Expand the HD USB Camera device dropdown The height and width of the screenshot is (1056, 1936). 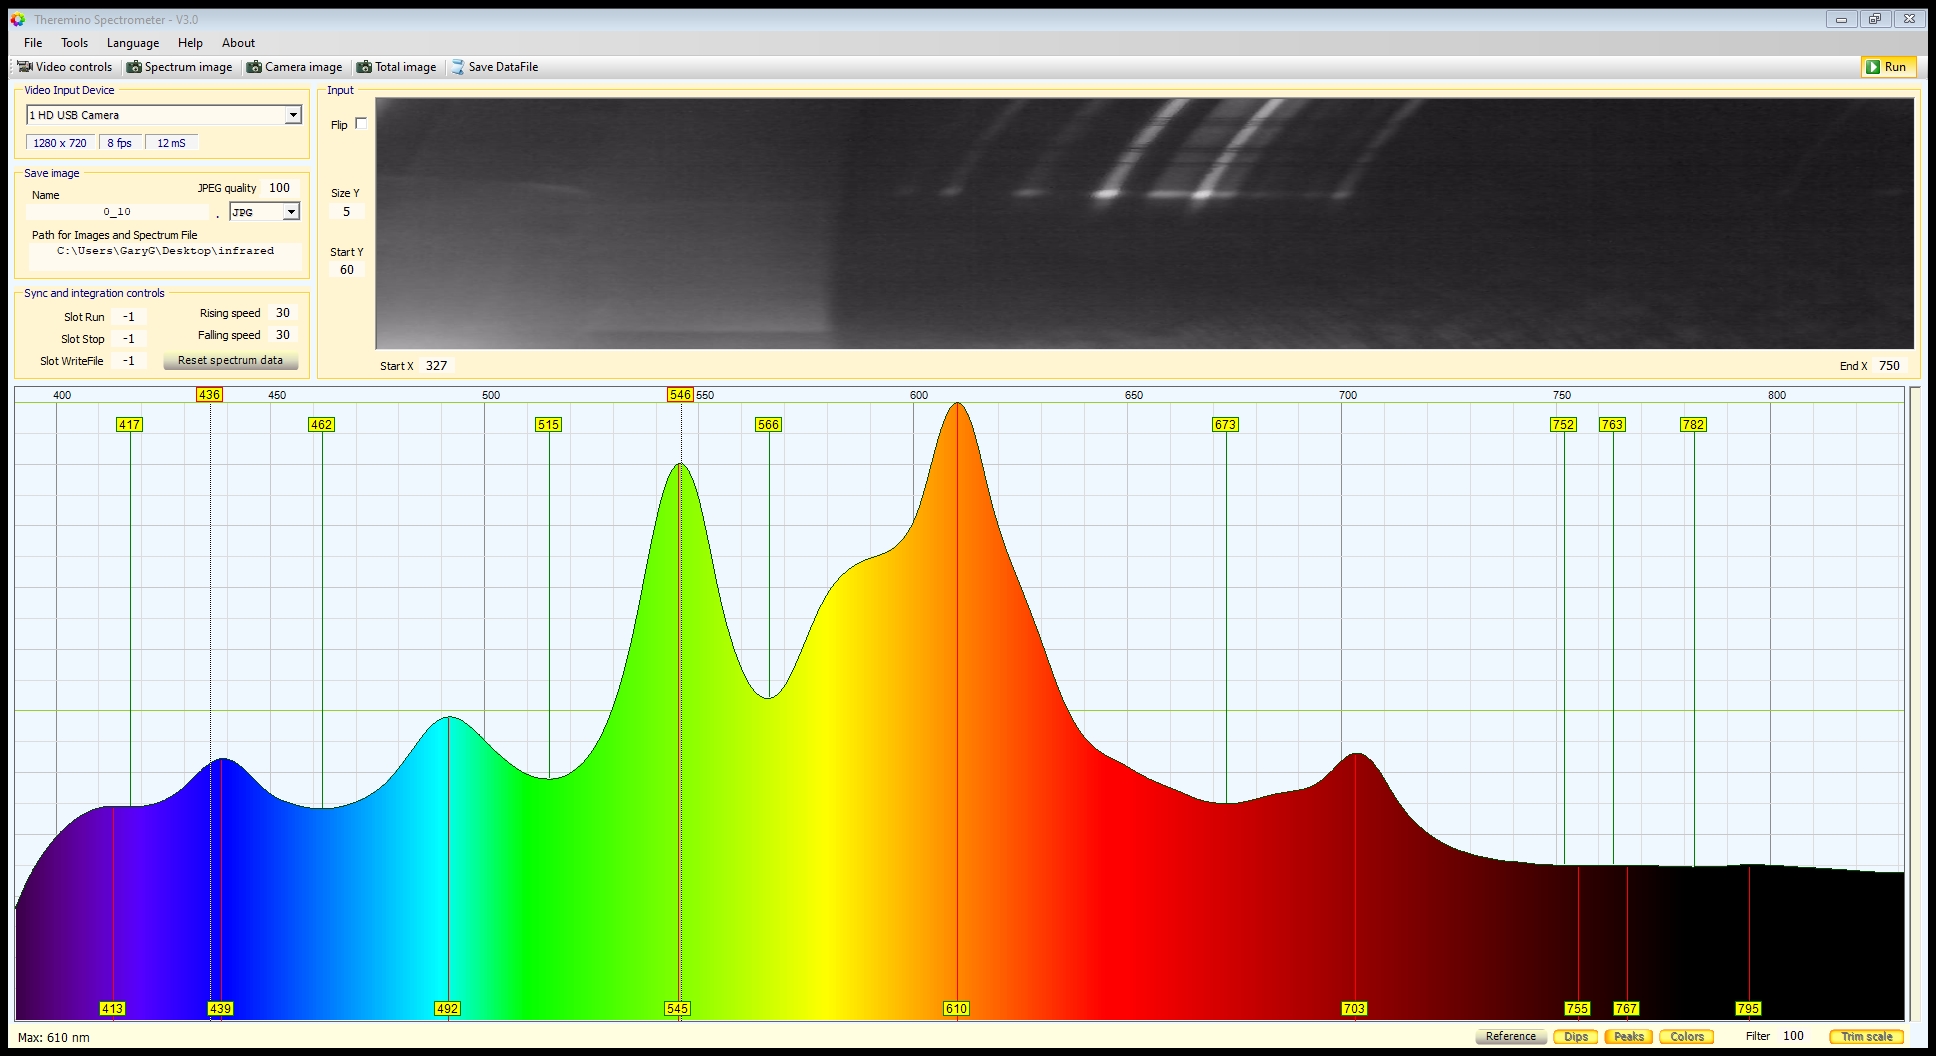[x=293, y=115]
